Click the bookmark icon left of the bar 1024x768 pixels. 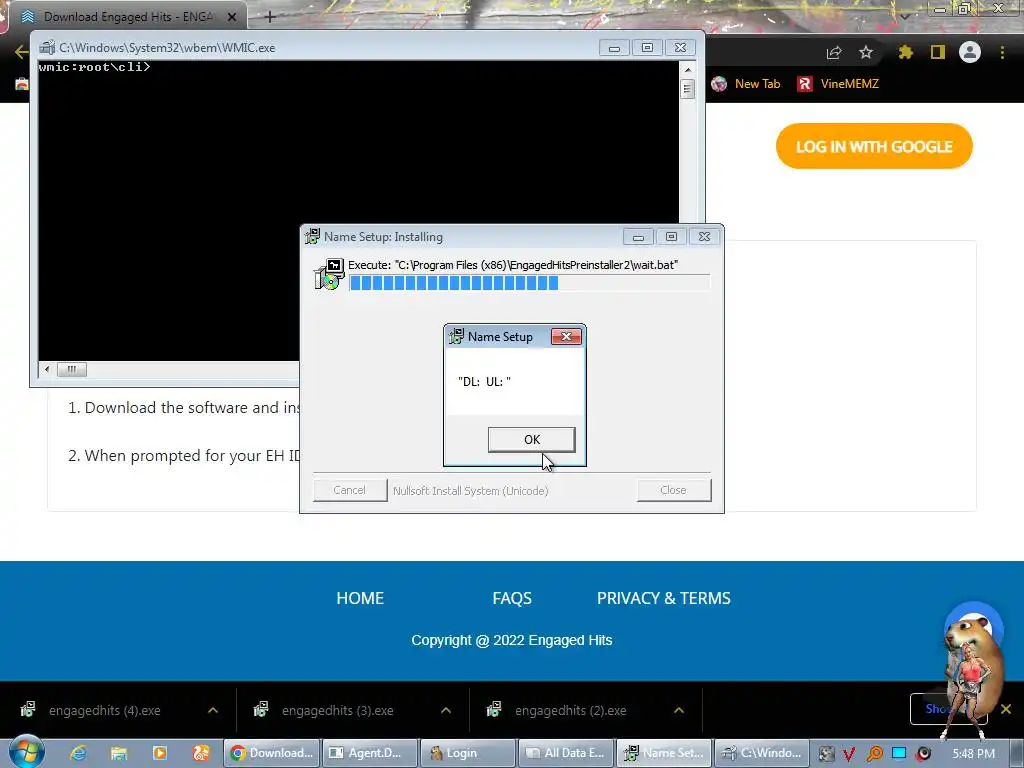[22, 84]
